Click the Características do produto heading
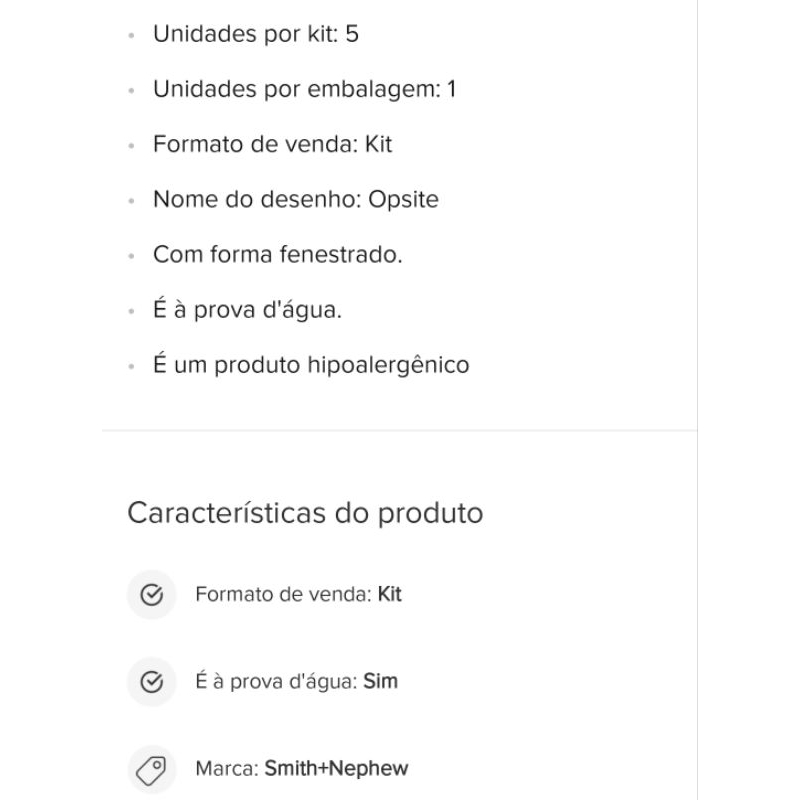 (x=305, y=513)
